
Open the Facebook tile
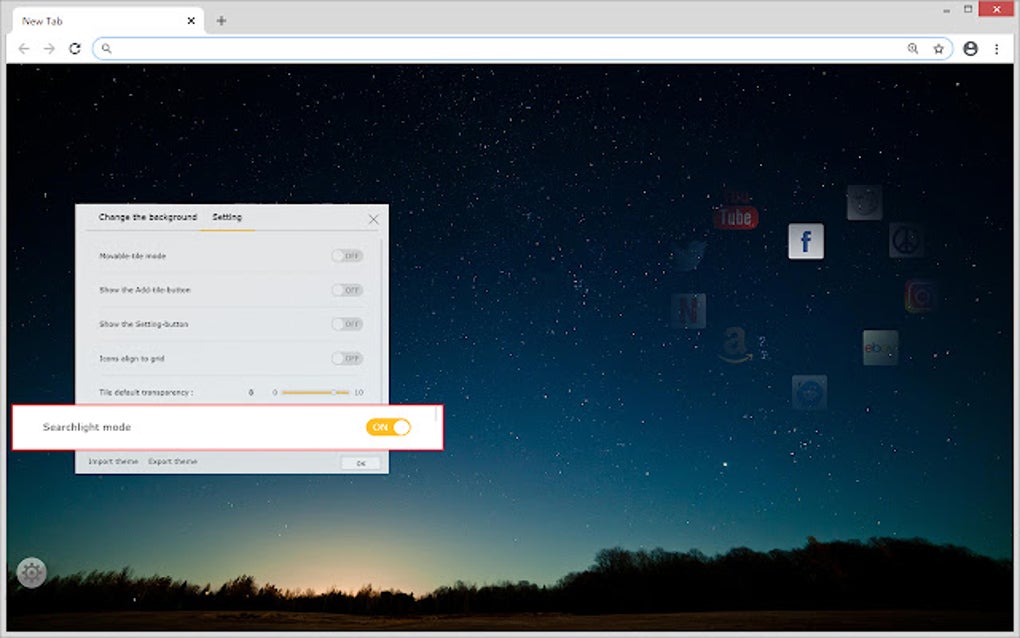[806, 241]
